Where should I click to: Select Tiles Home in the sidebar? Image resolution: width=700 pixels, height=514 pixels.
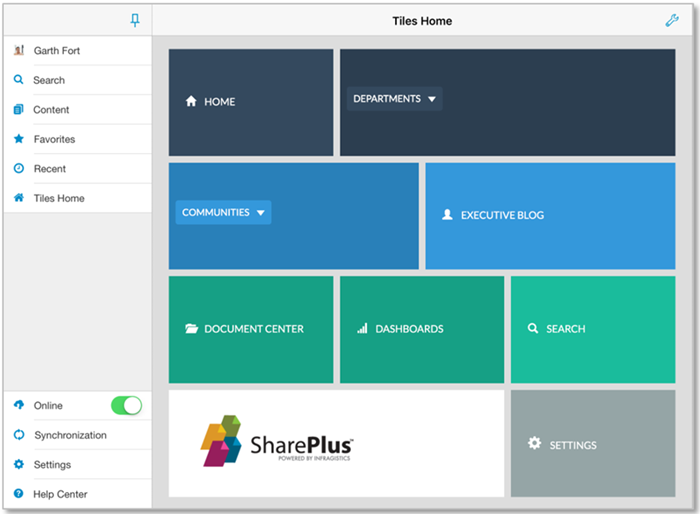click(x=59, y=198)
